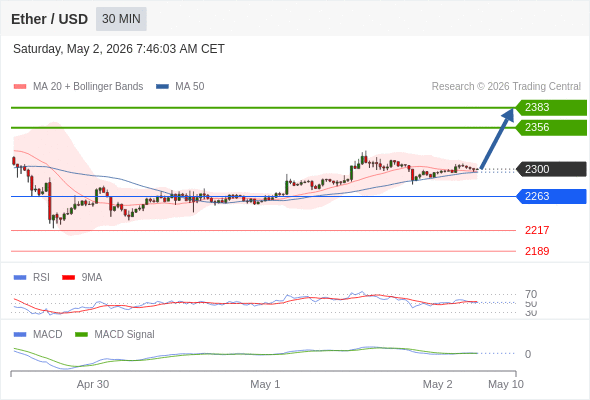This screenshot has height=400, width=590.
Task: Click the MACD blue legend swatch
Action: coord(20,335)
